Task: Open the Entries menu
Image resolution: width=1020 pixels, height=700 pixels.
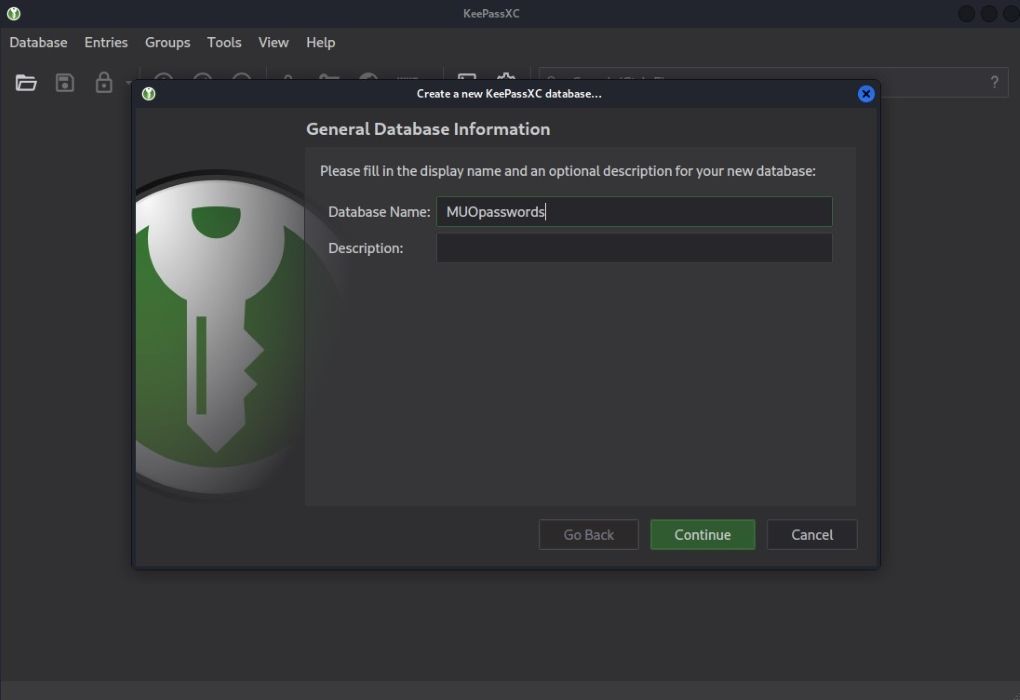Action: [106, 42]
